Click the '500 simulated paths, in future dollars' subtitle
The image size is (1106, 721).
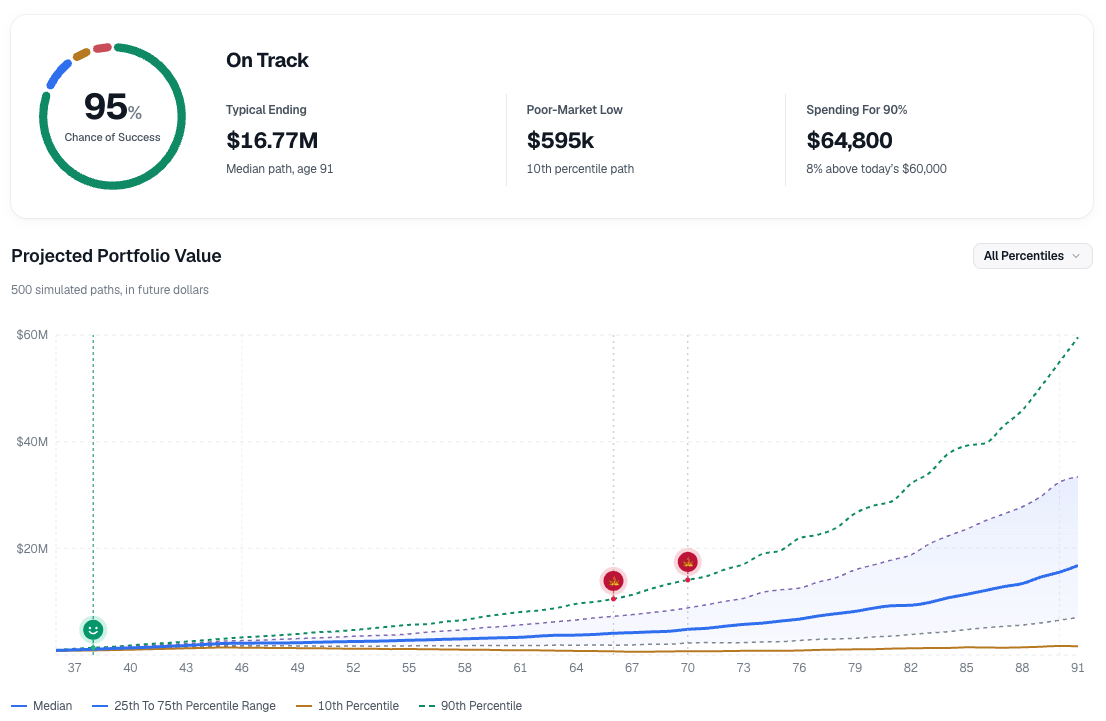(110, 290)
